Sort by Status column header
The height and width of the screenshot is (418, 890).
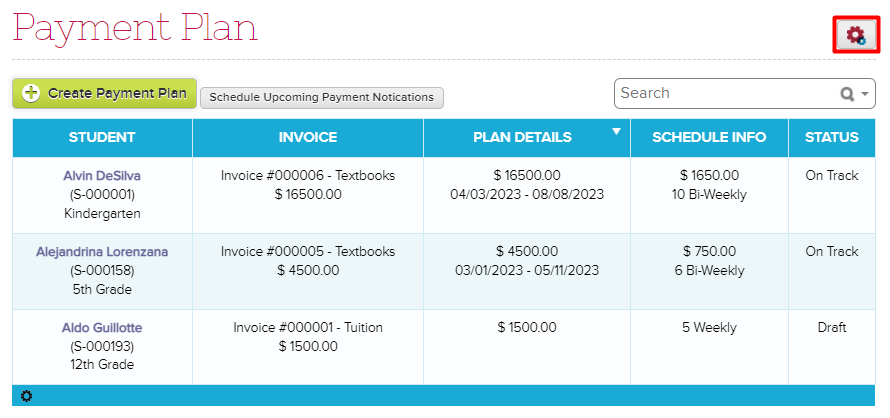pyautogui.click(x=832, y=137)
